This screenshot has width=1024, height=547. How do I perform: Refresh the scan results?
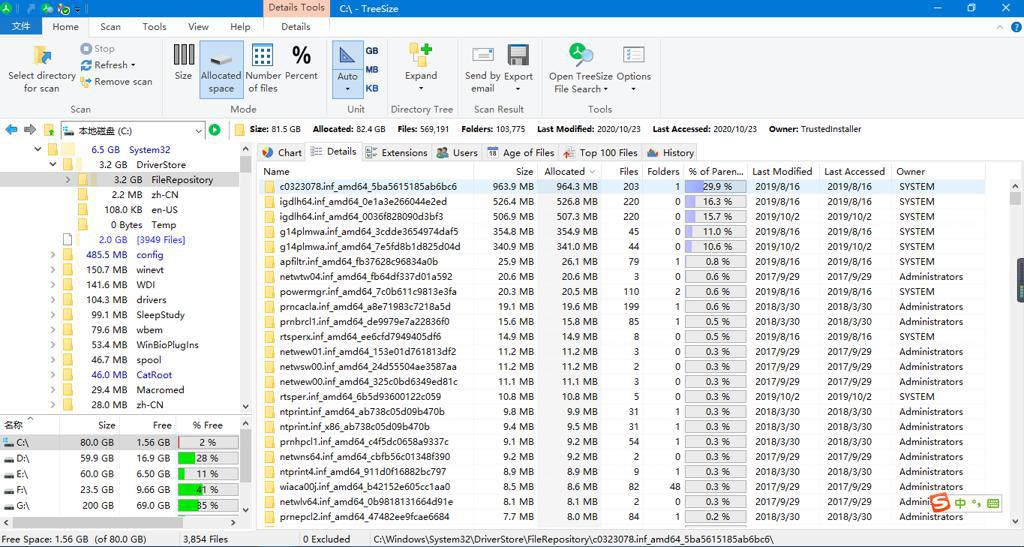click(x=108, y=65)
